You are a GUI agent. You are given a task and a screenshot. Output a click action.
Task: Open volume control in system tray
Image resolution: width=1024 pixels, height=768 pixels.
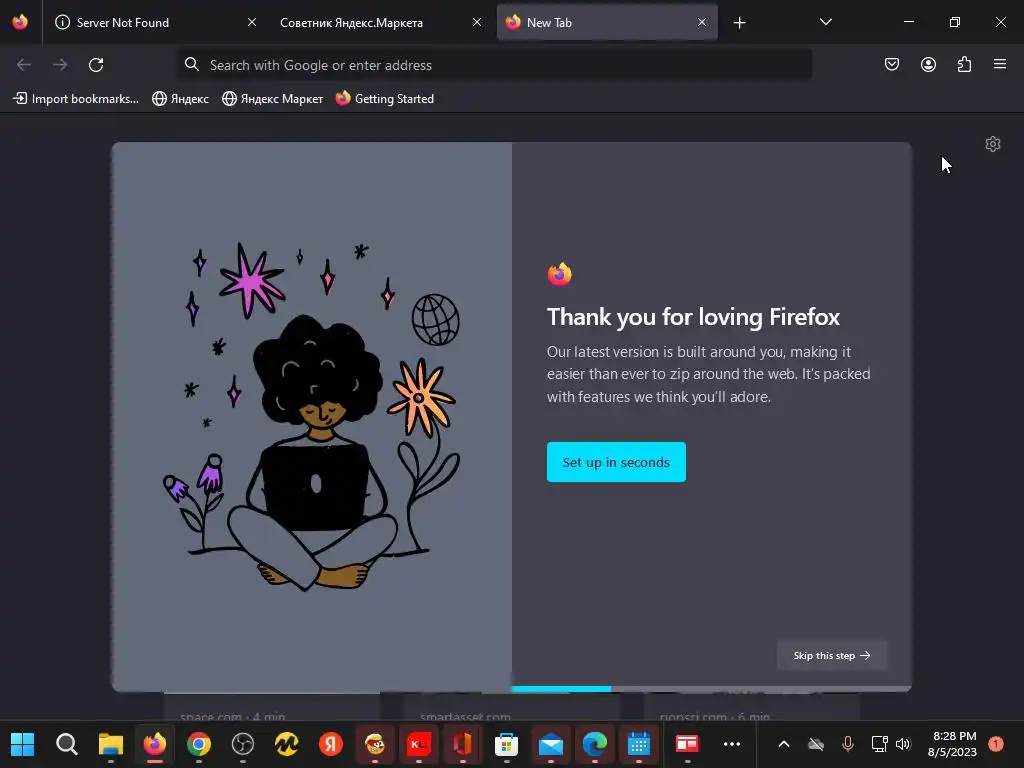pos(903,744)
